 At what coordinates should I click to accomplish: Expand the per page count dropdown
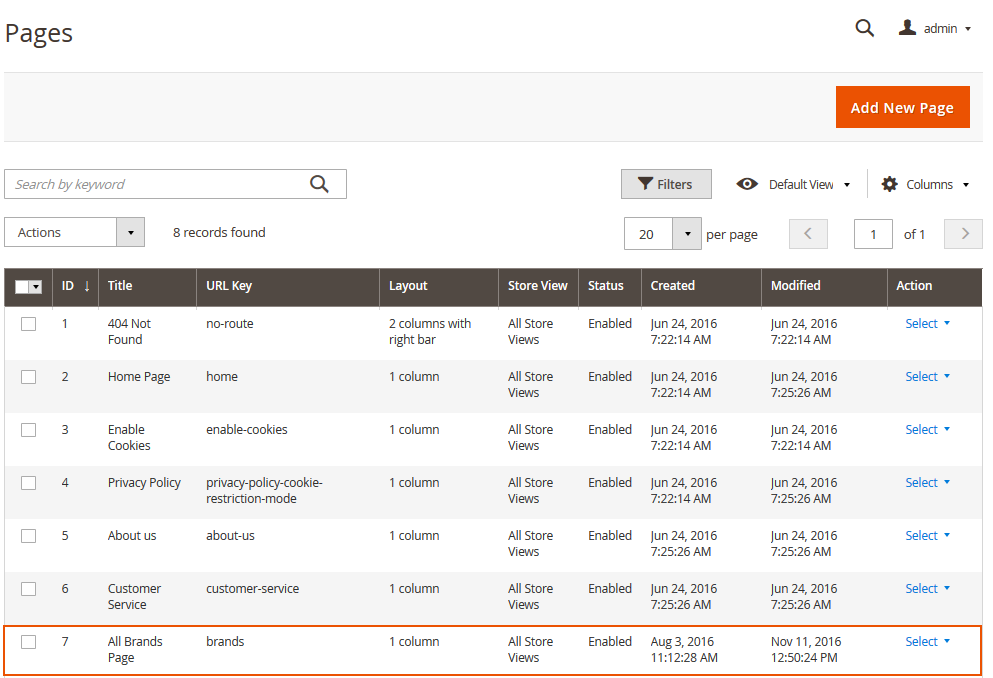(x=686, y=234)
